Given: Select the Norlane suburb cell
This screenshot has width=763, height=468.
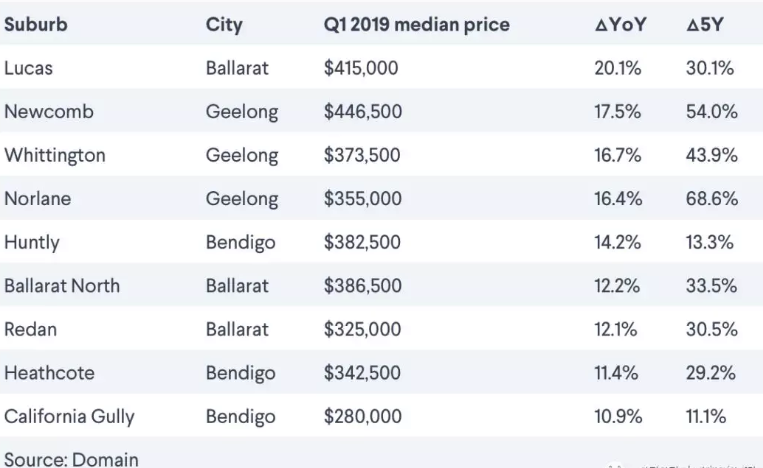Looking at the screenshot, I should 37,198.
